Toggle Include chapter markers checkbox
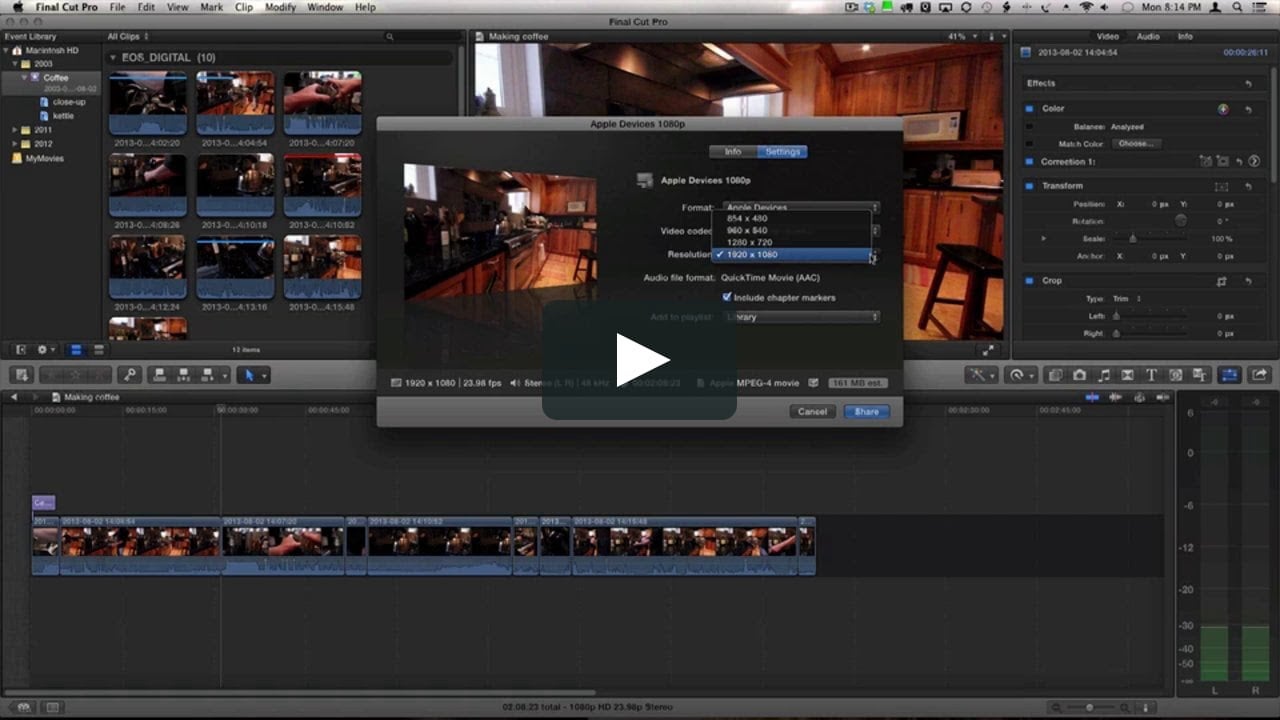This screenshot has width=1280, height=720. 727,297
